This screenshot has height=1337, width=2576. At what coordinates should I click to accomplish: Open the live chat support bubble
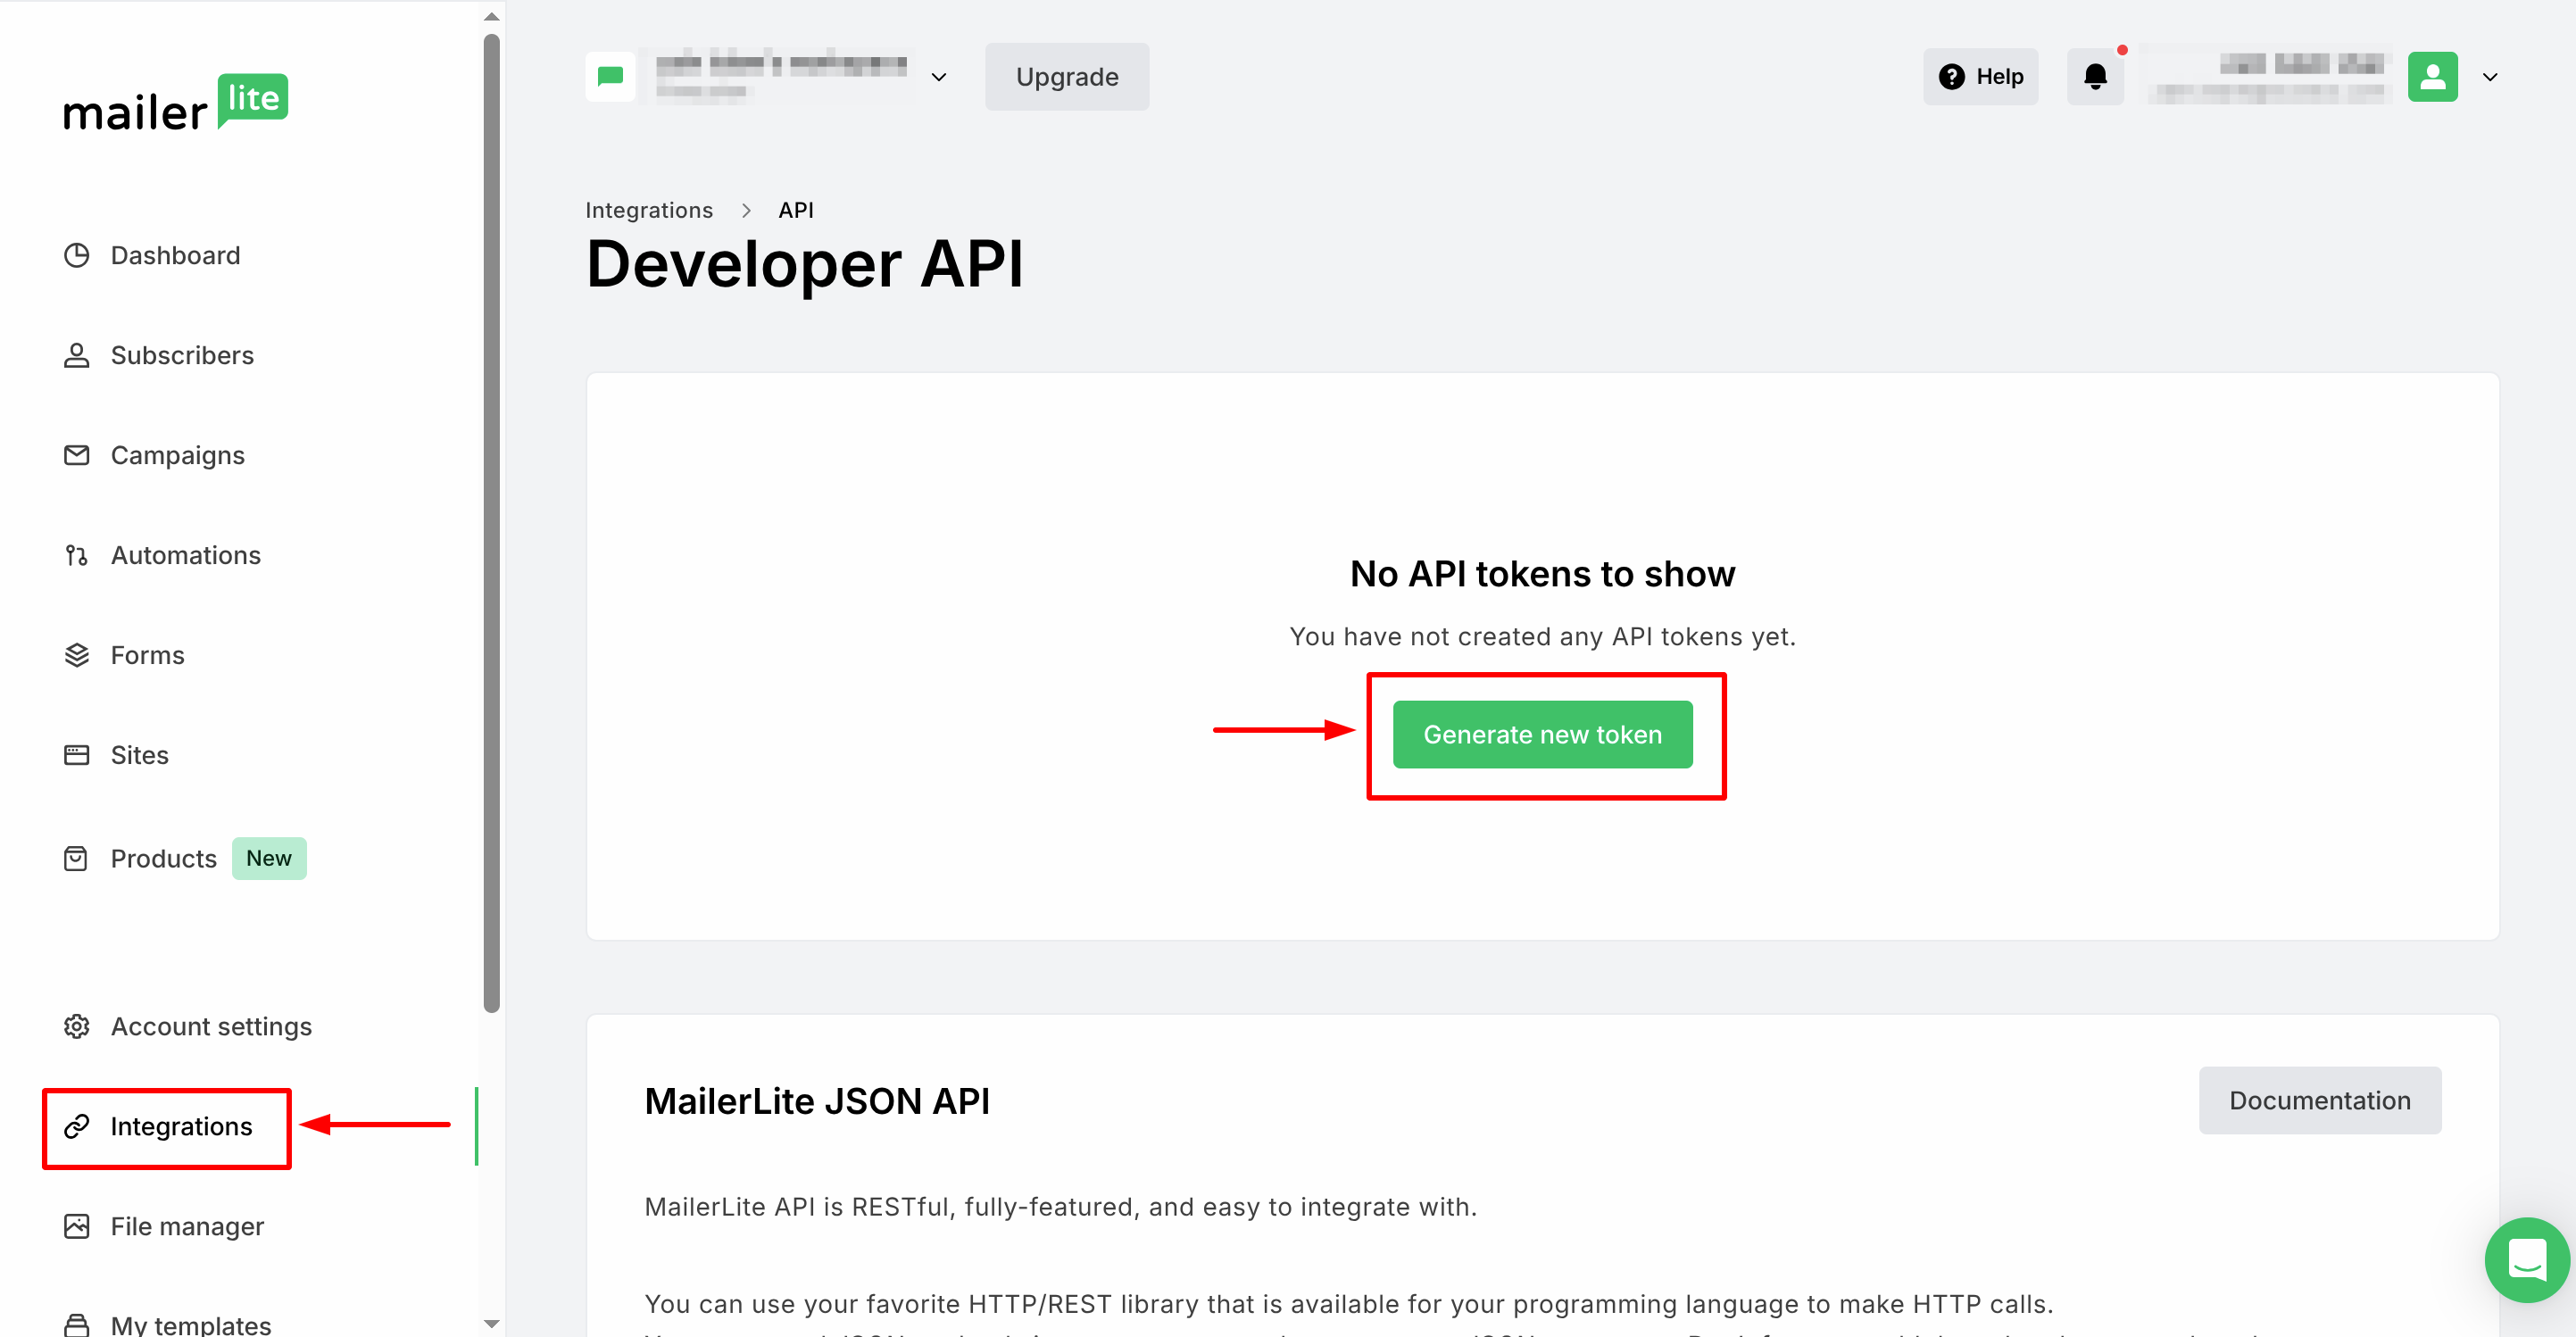[2527, 1260]
